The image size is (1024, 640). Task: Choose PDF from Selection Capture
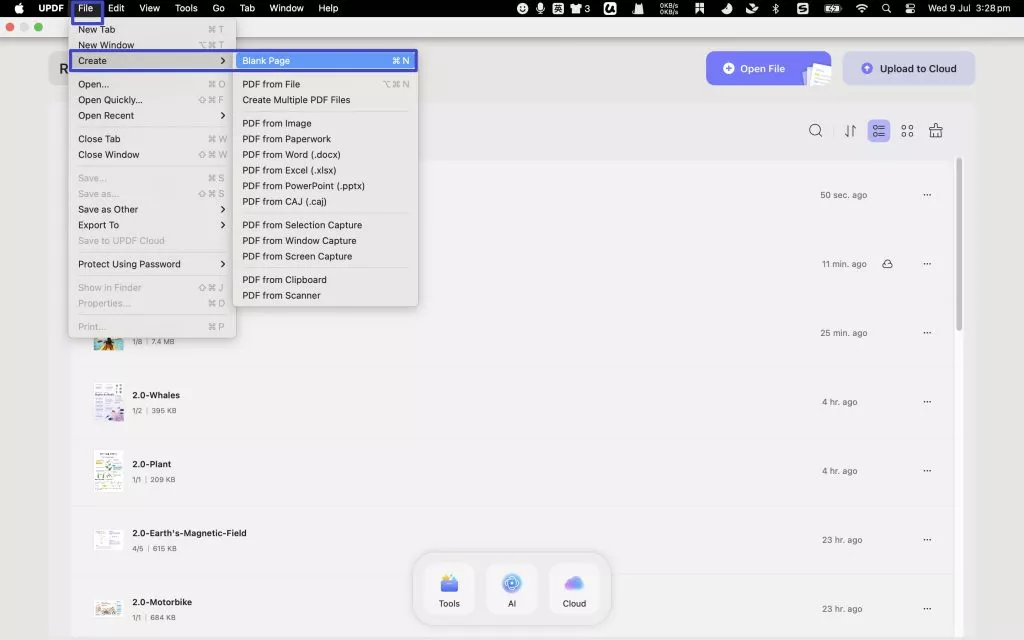coord(325,225)
